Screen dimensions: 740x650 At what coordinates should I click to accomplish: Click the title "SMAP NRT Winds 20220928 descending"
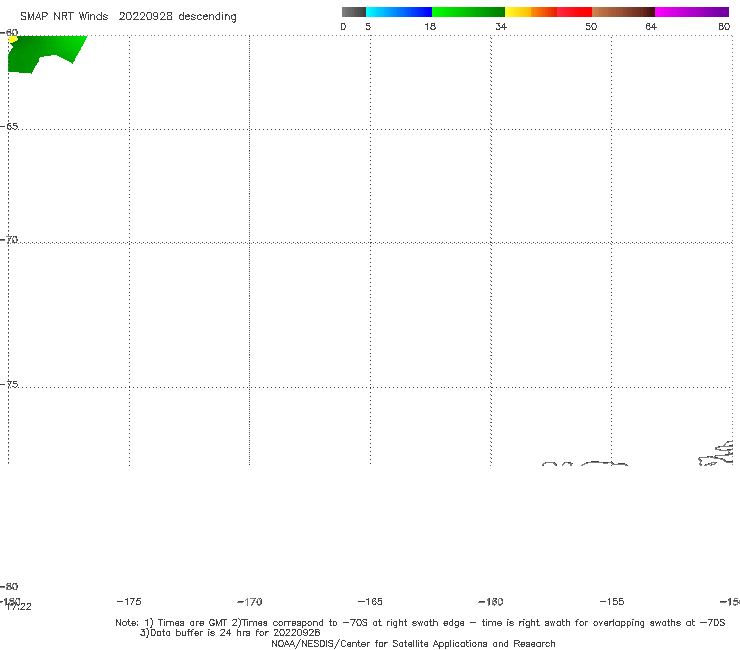point(128,17)
